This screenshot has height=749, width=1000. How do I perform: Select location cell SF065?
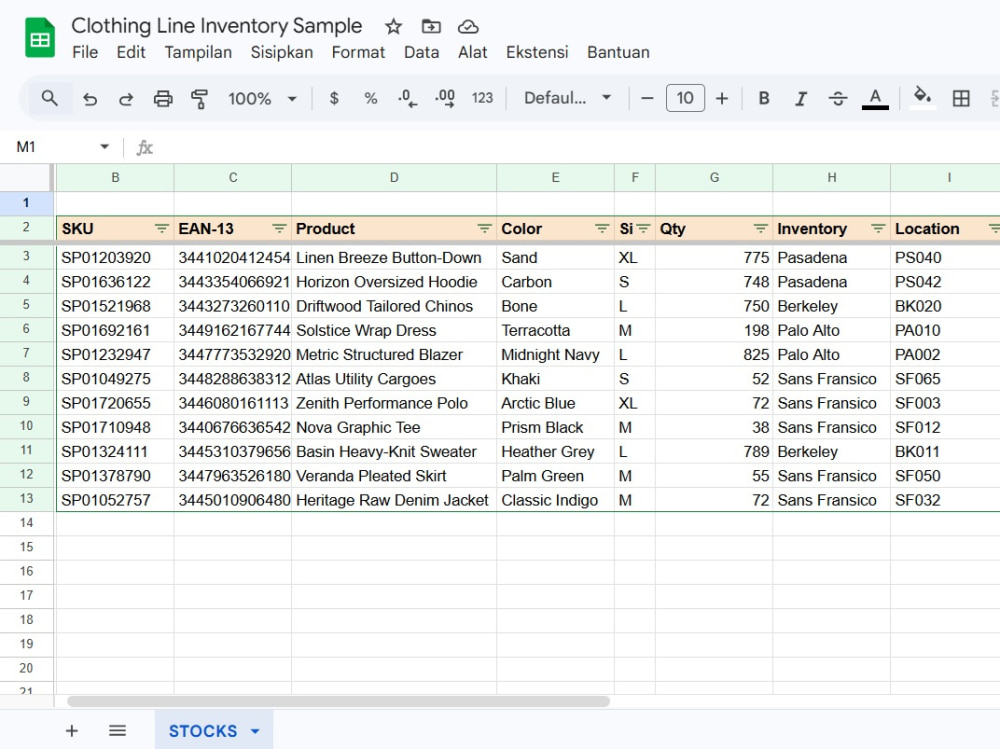click(945, 378)
